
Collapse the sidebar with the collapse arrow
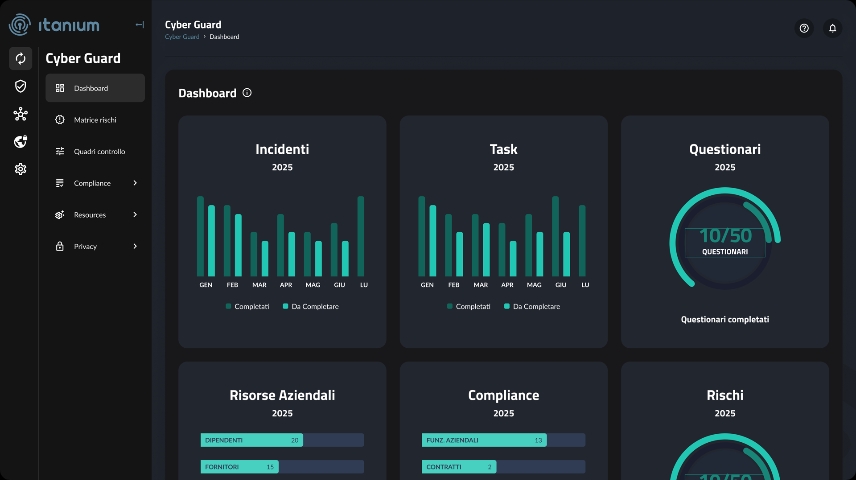pos(139,25)
